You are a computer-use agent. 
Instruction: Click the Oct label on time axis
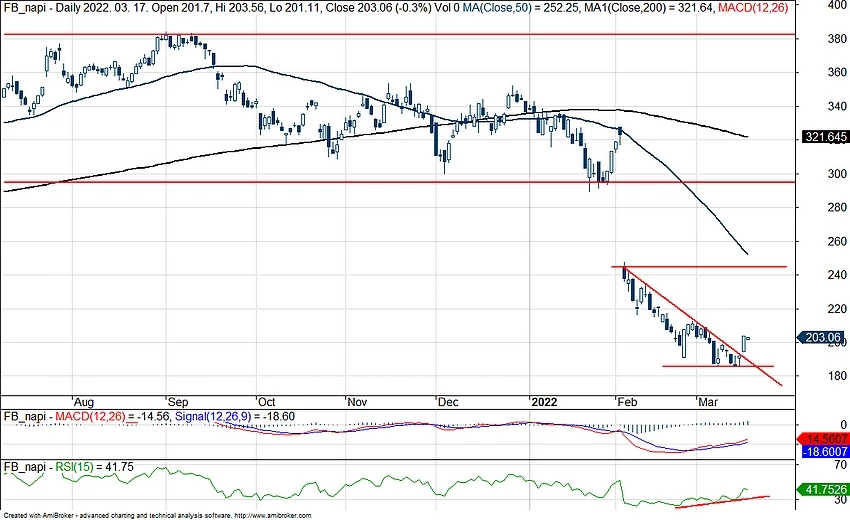(x=266, y=402)
